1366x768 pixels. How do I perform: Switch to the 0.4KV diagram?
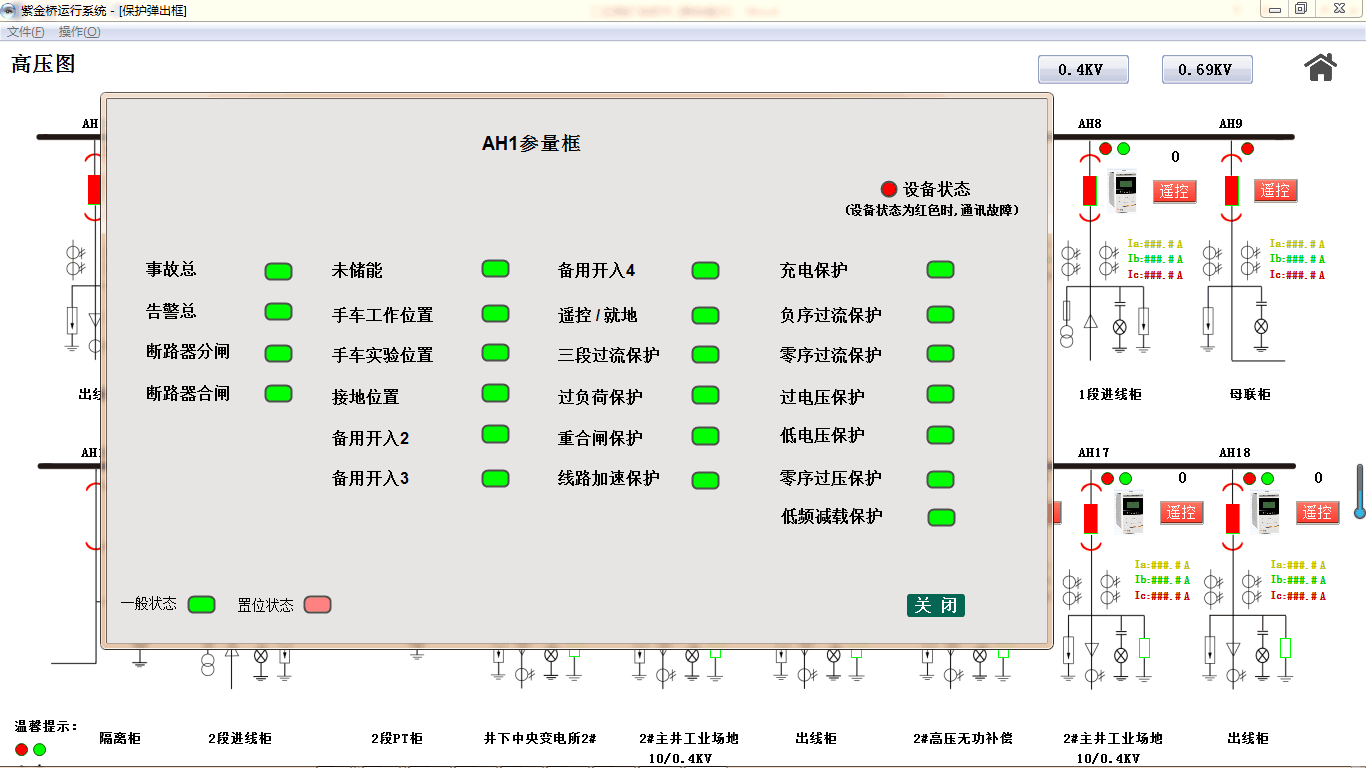pos(1083,70)
